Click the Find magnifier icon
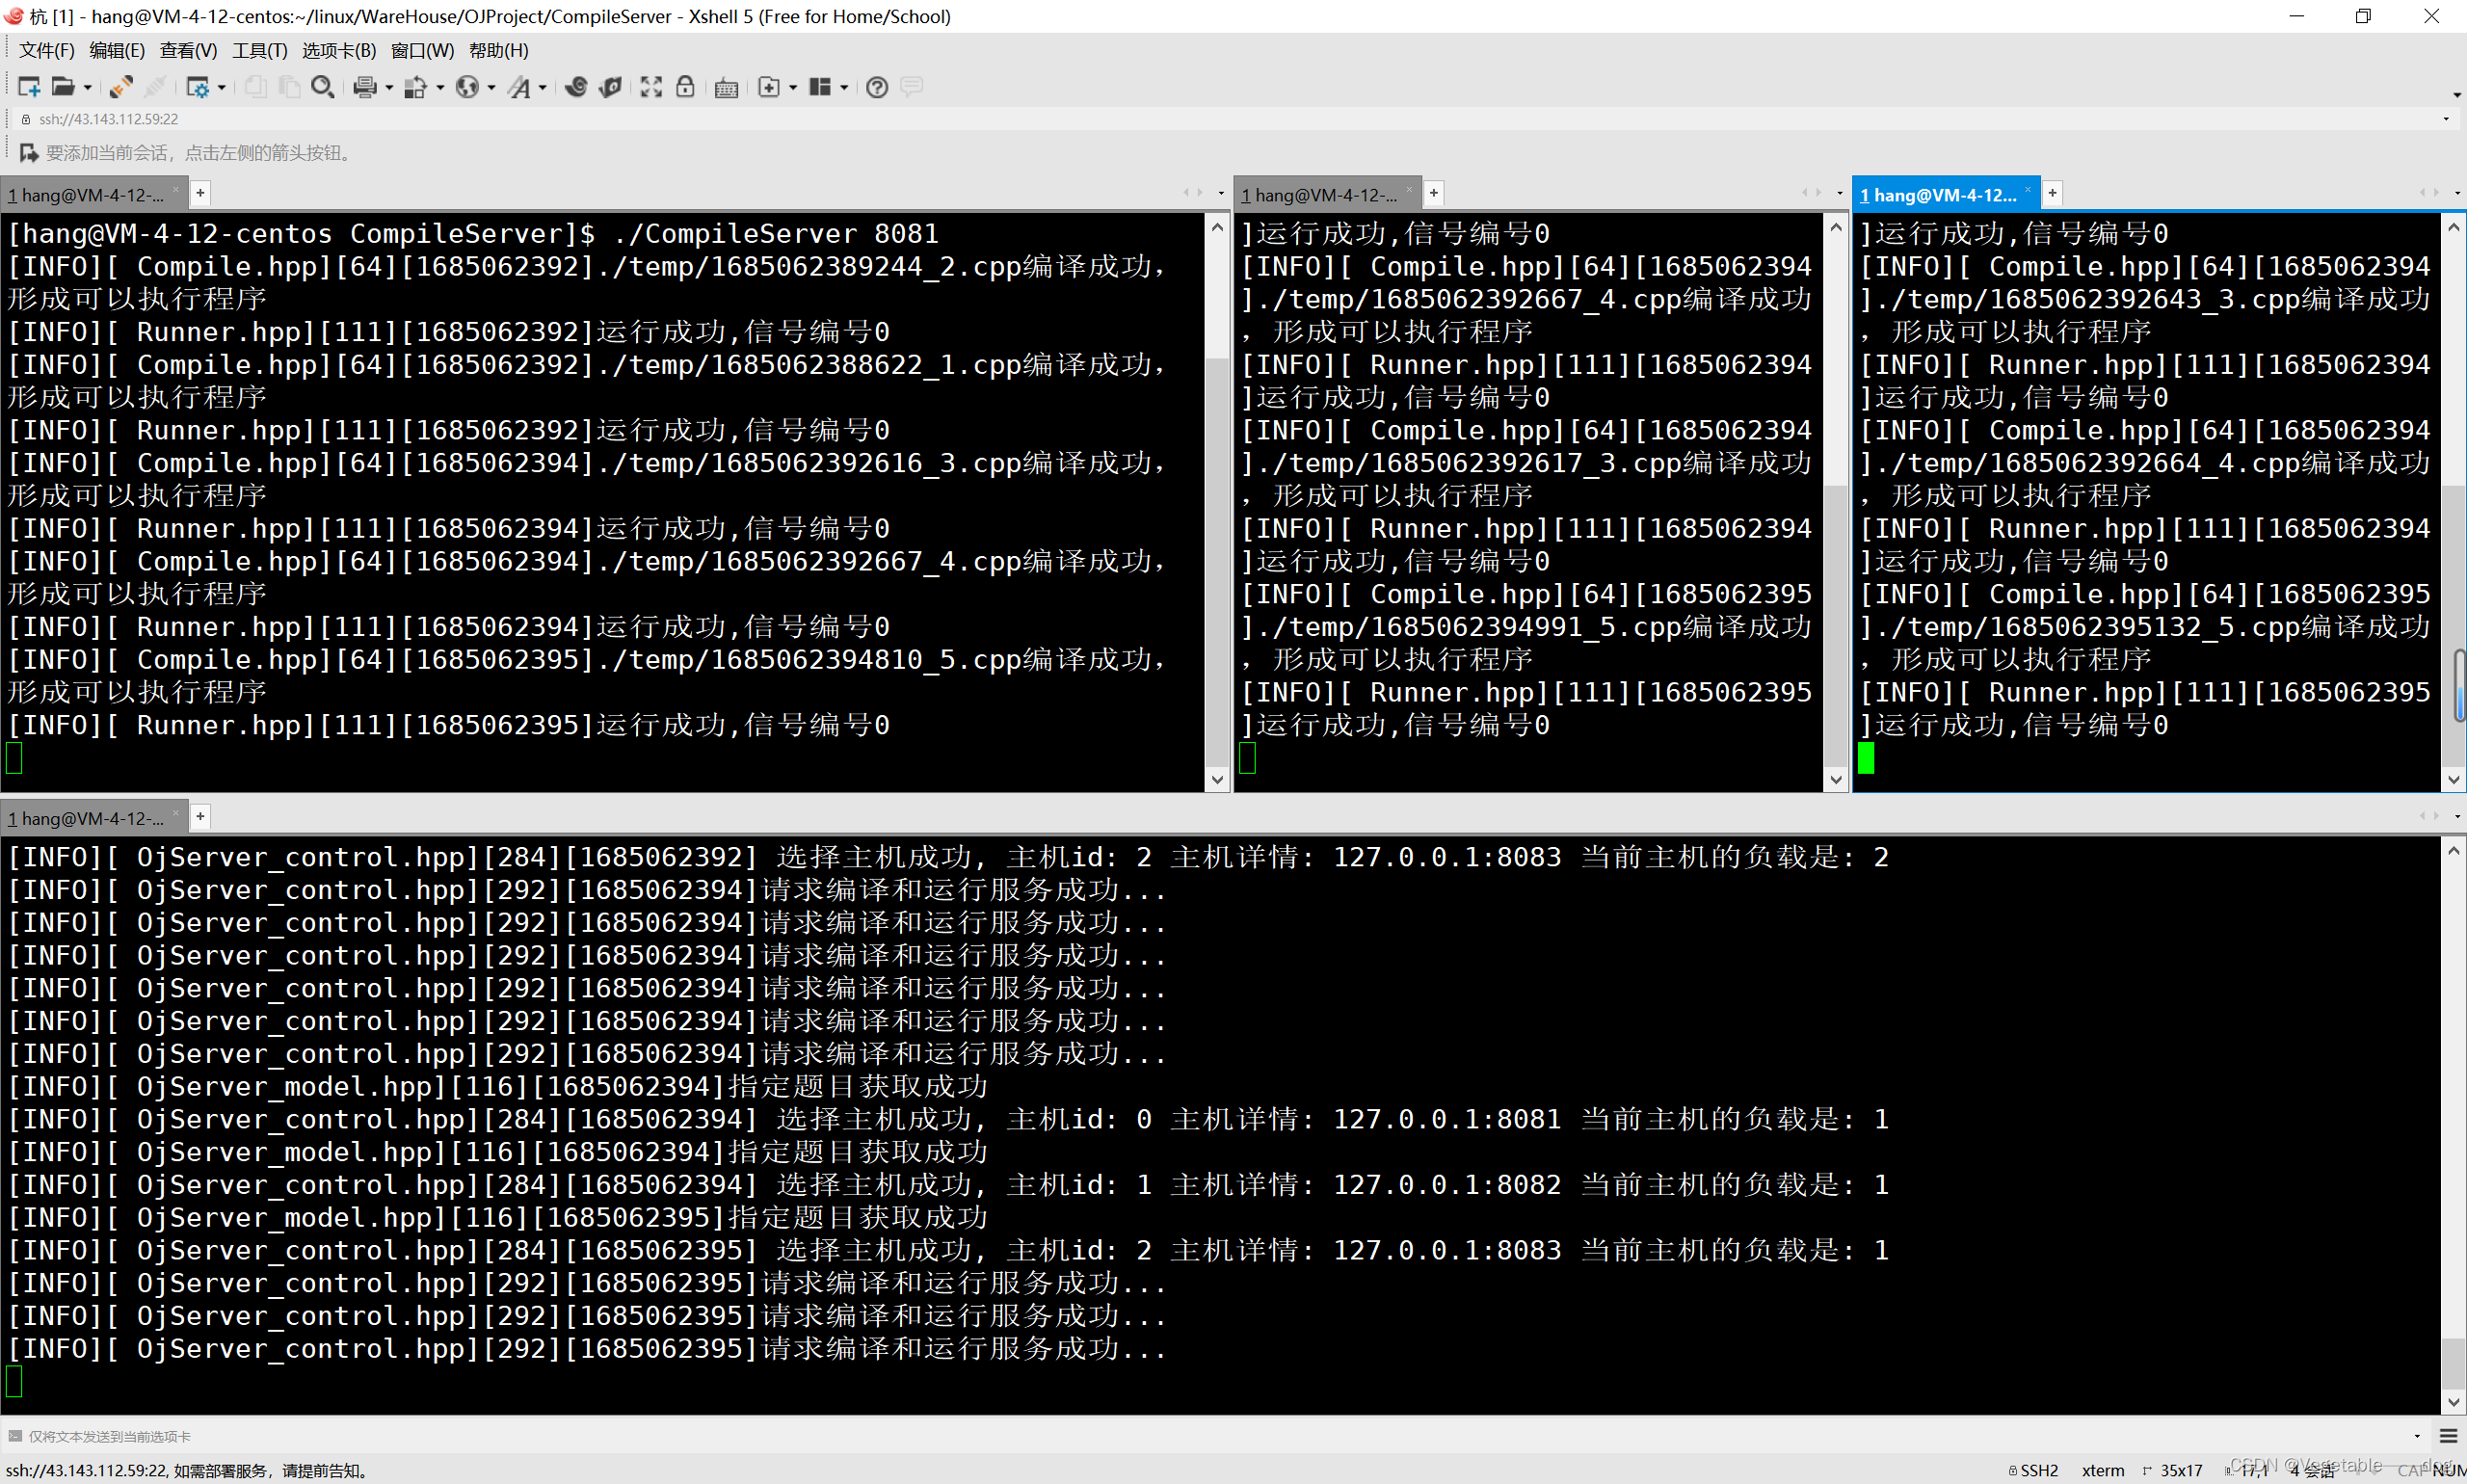This screenshot has width=2467, height=1484. (322, 87)
